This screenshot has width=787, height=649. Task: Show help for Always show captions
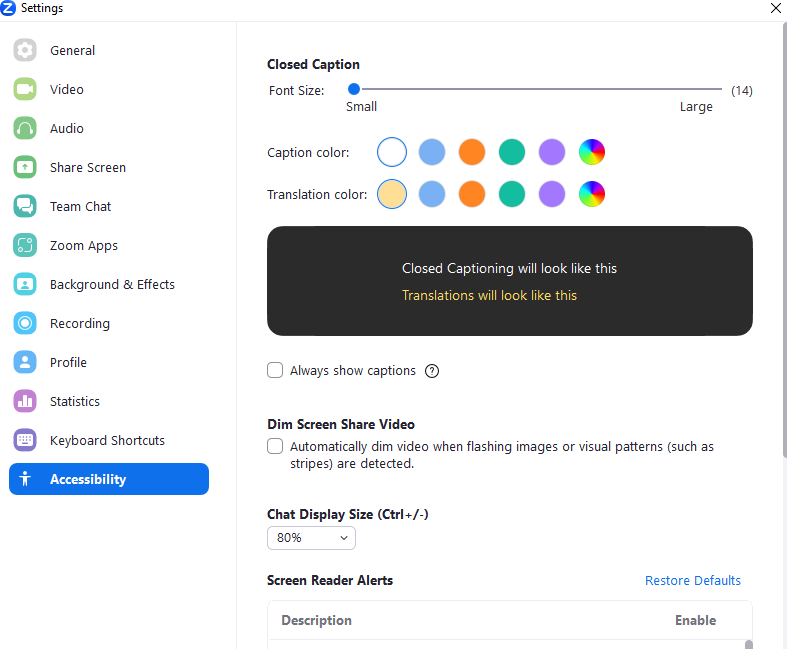[432, 371]
